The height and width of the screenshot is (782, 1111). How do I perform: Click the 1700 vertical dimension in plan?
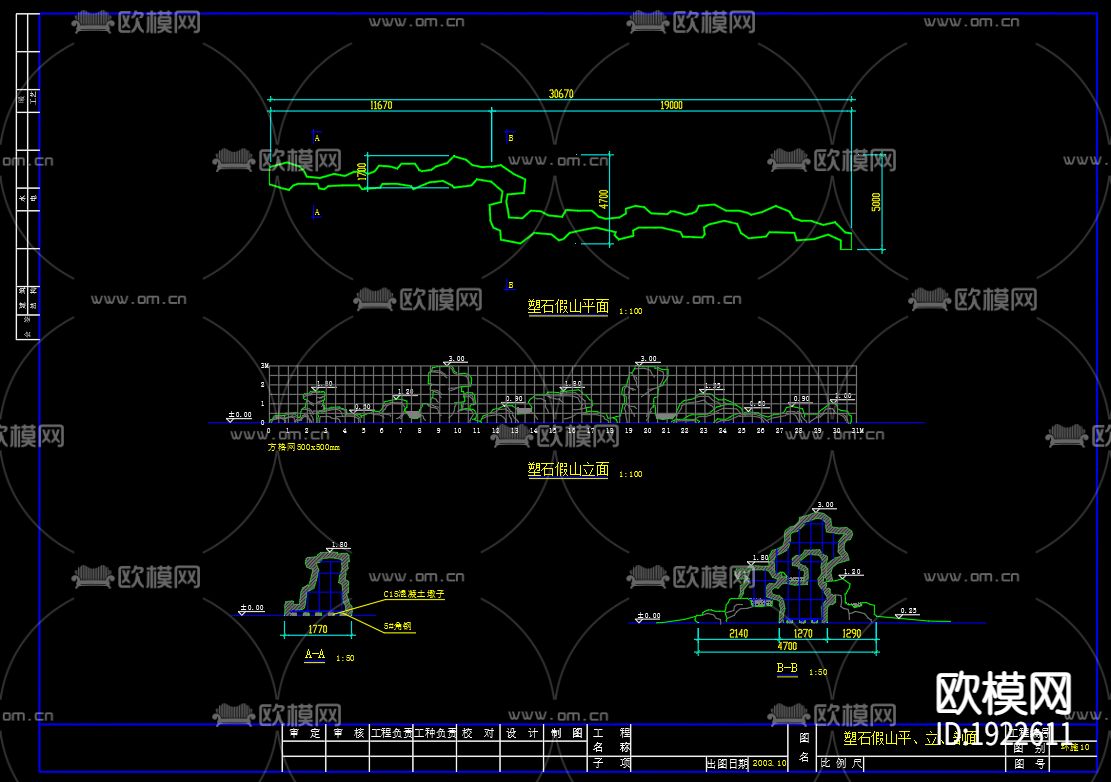click(362, 171)
